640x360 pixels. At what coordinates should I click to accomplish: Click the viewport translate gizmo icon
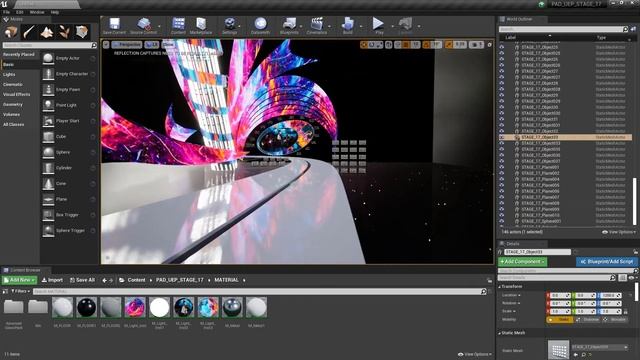pyautogui.click(x=364, y=44)
